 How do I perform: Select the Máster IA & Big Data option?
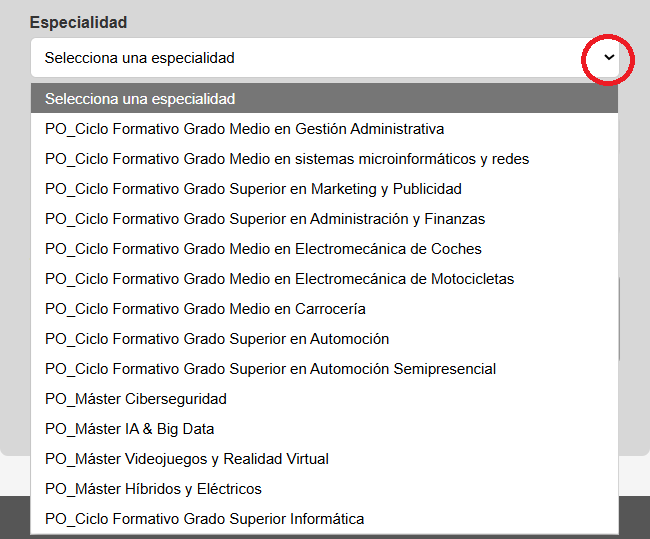coord(130,429)
